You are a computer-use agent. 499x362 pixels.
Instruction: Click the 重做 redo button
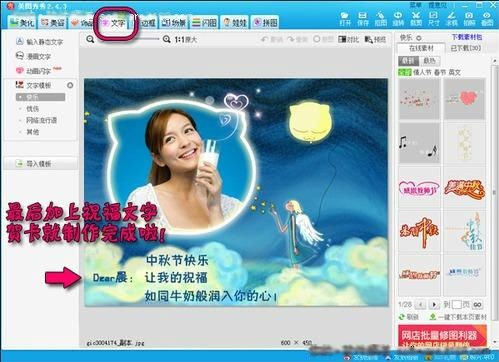[297, 39]
